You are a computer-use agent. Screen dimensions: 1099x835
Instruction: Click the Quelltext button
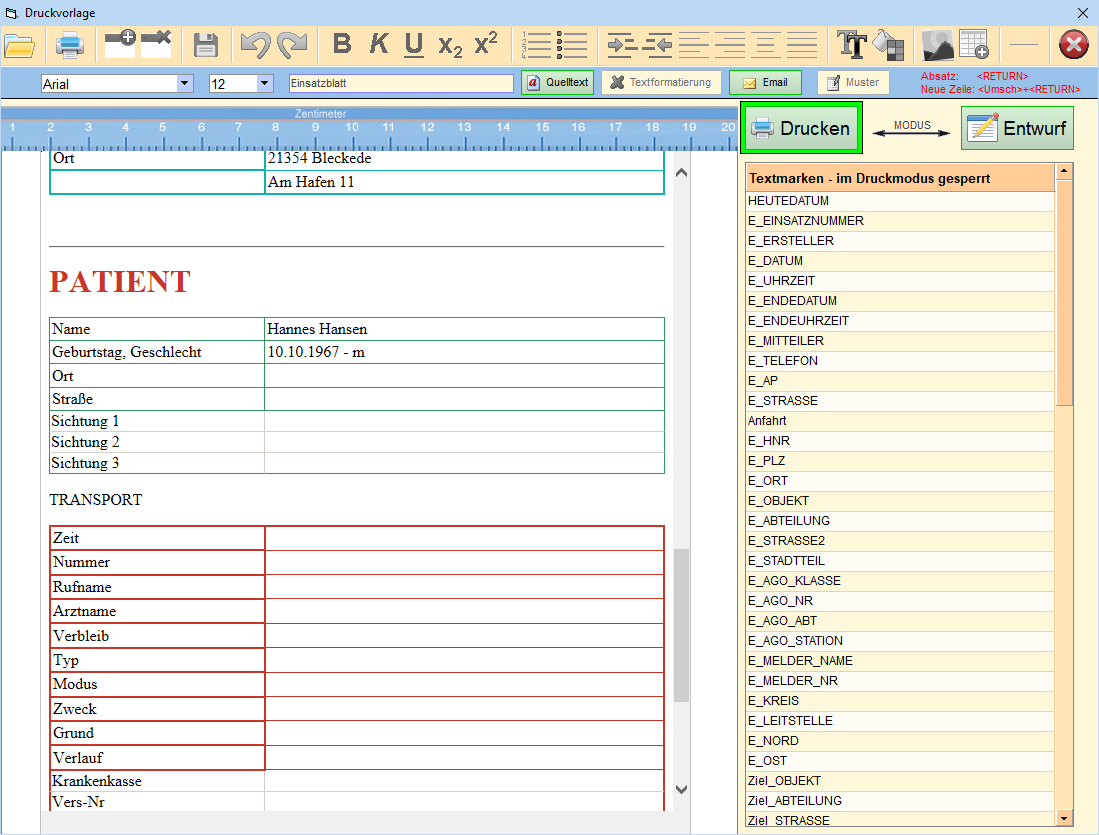coord(557,83)
